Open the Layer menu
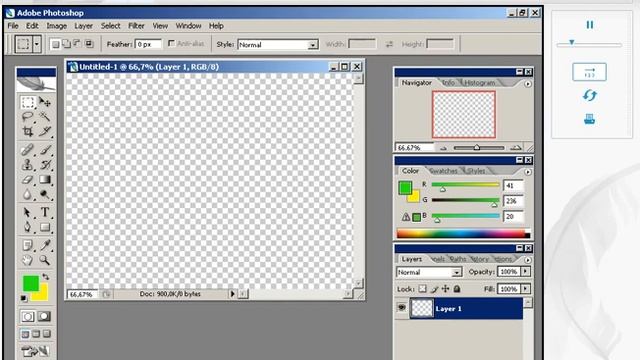 (x=83, y=26)
